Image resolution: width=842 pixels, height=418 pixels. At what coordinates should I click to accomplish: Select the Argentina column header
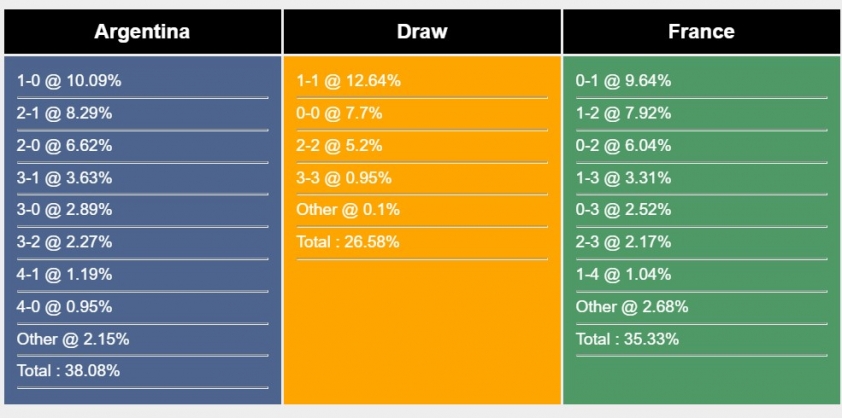142,32
